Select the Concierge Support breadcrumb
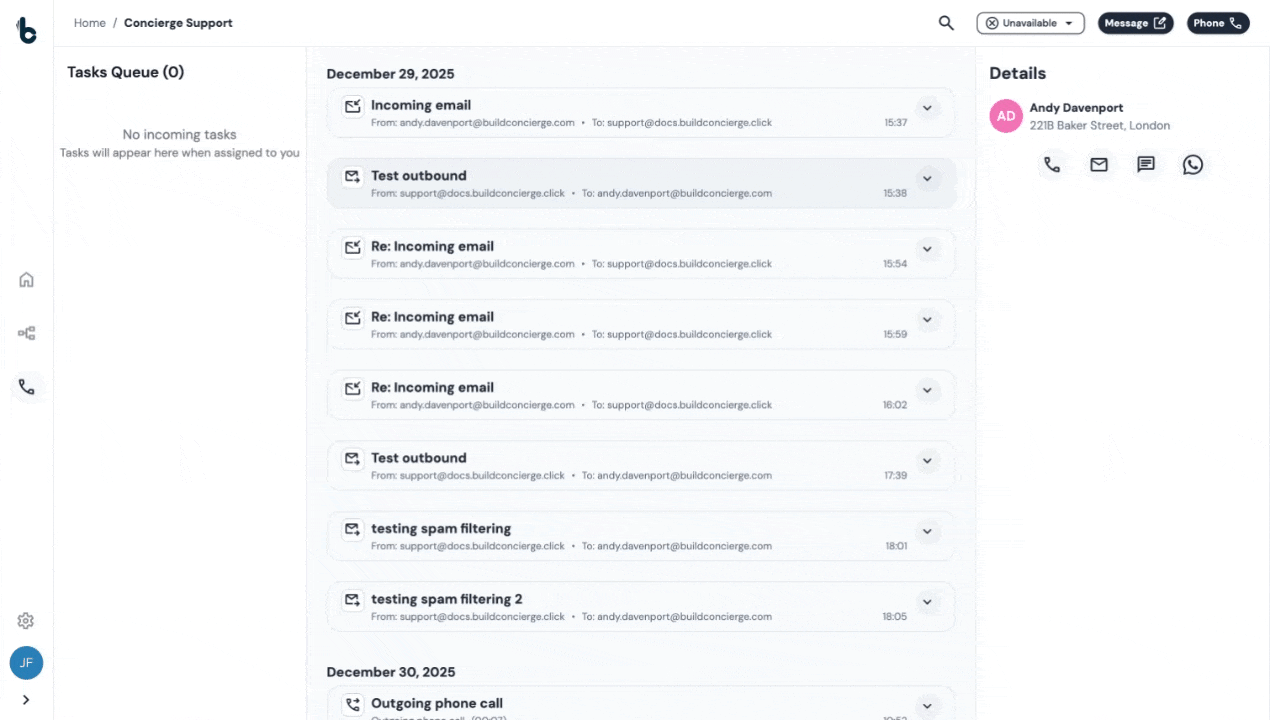The image size is (1270, 720). [178, 22]
